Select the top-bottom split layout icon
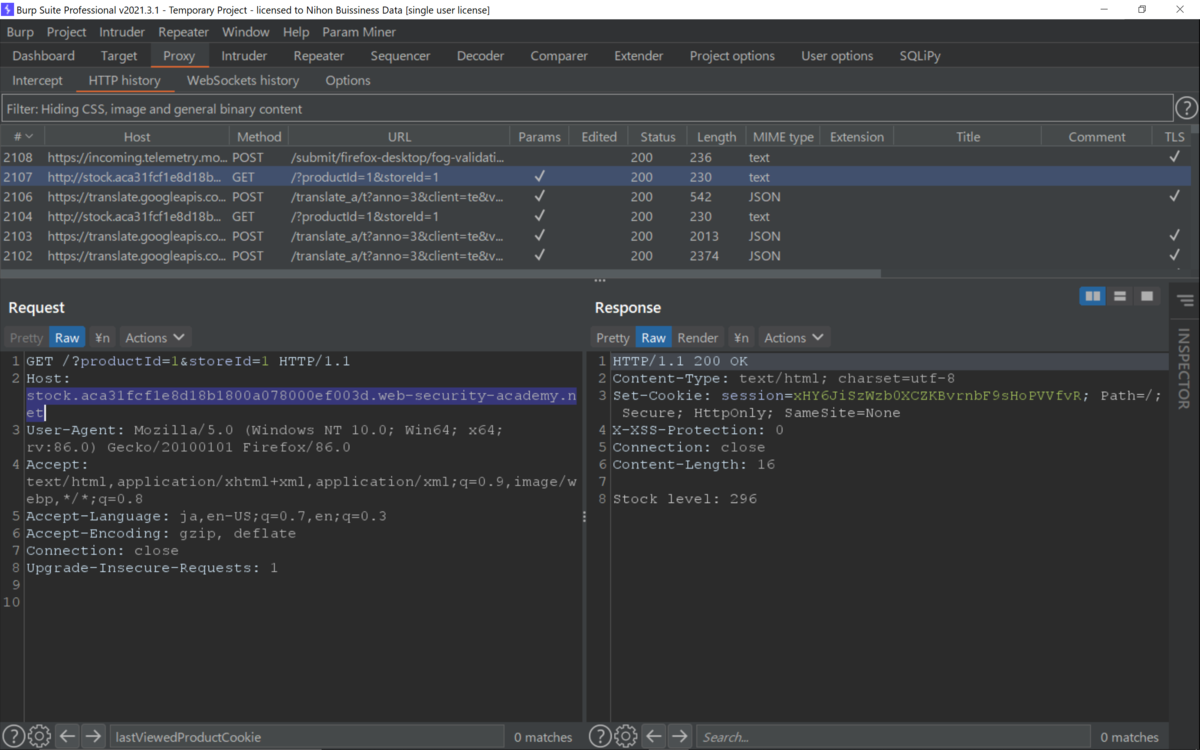This screenshot has height=750, width=1200. pos(1120,296)
